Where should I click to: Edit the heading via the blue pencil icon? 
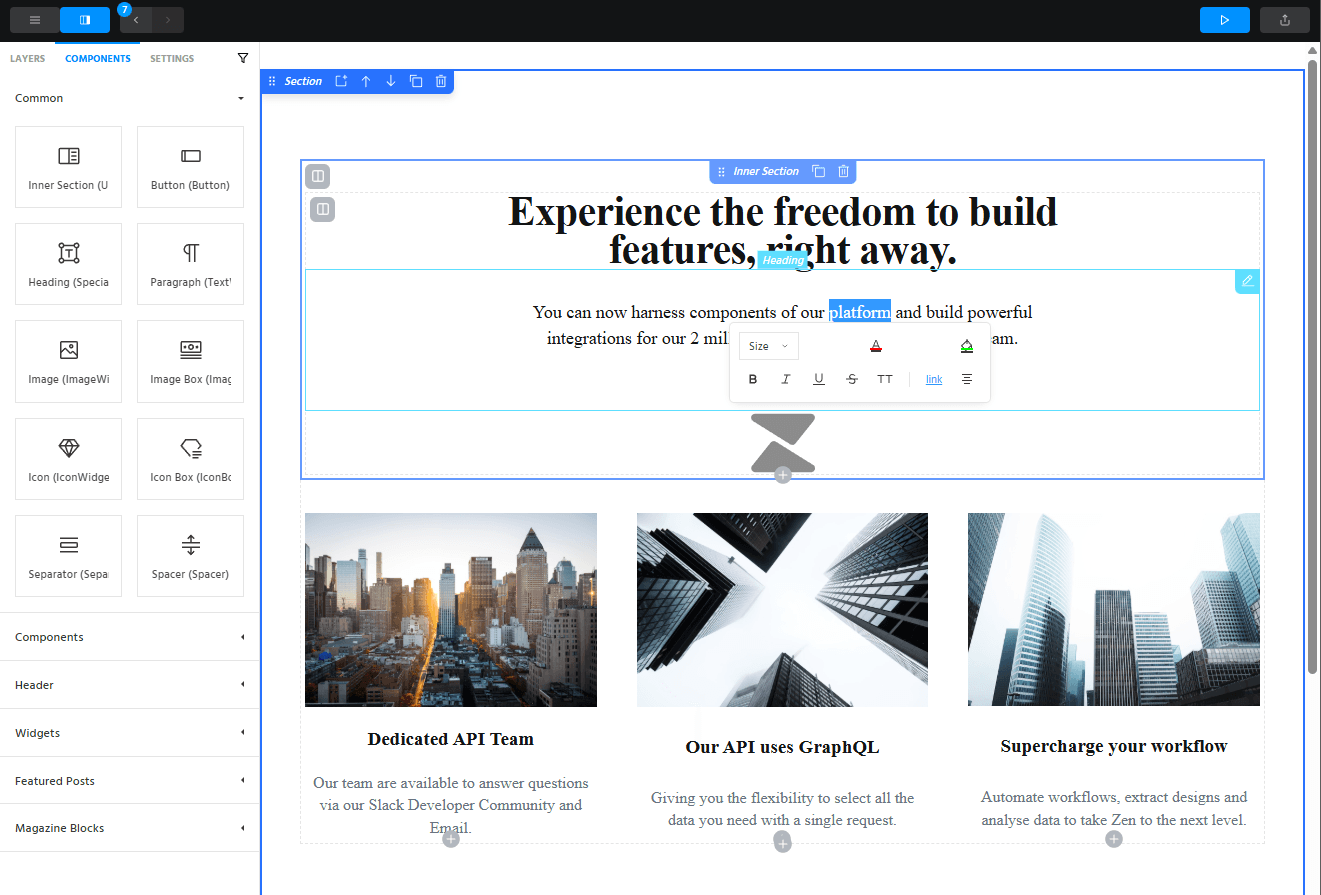[x=1246, y=281]
